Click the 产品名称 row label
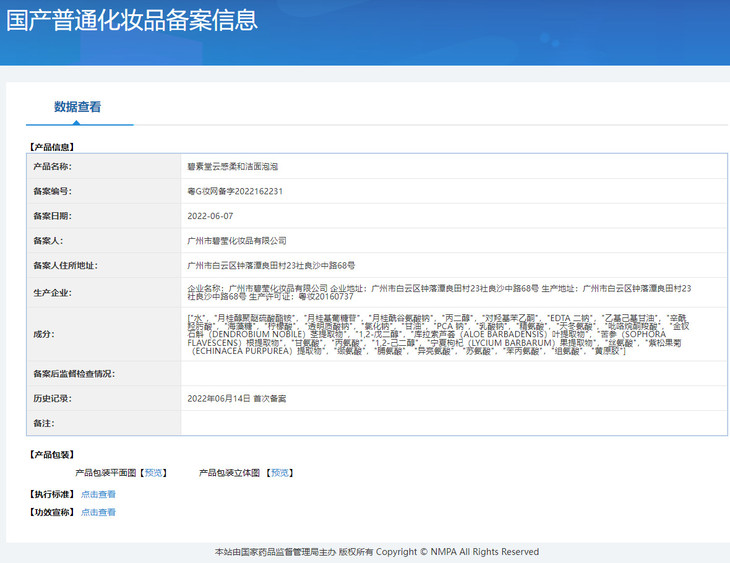The image size is (730, 563). (52, 166)
